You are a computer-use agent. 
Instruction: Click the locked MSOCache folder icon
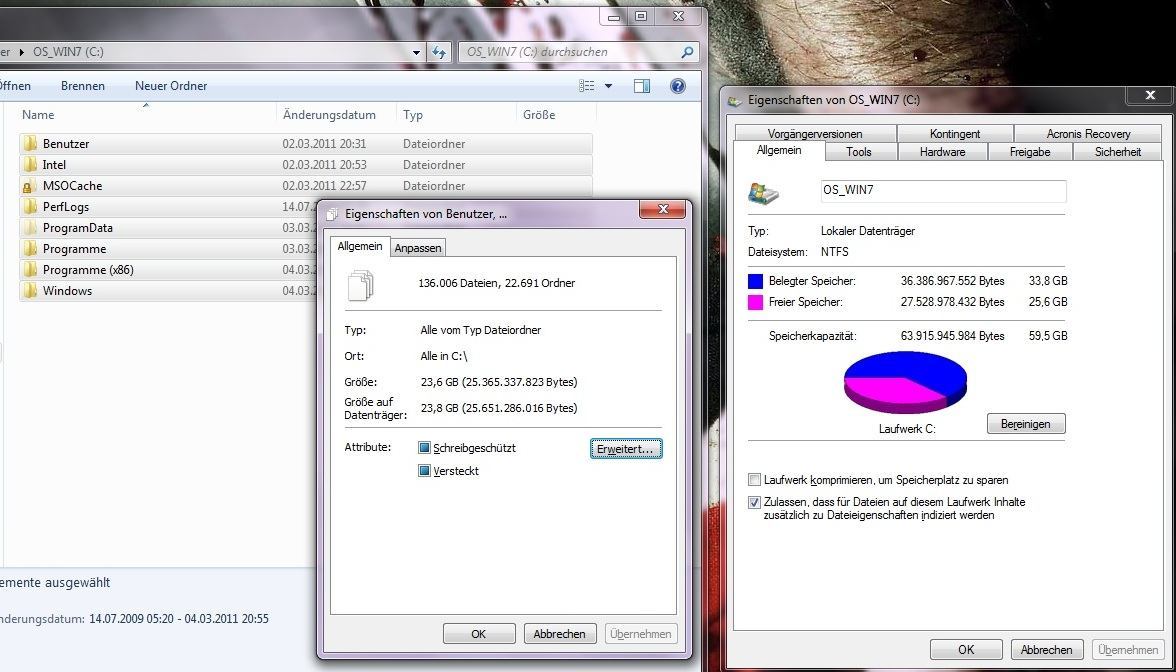(30, 185)
